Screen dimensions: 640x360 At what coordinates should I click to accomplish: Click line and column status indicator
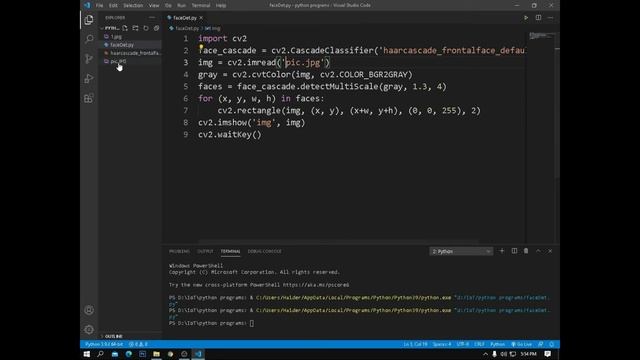click(x=416, y=344)
